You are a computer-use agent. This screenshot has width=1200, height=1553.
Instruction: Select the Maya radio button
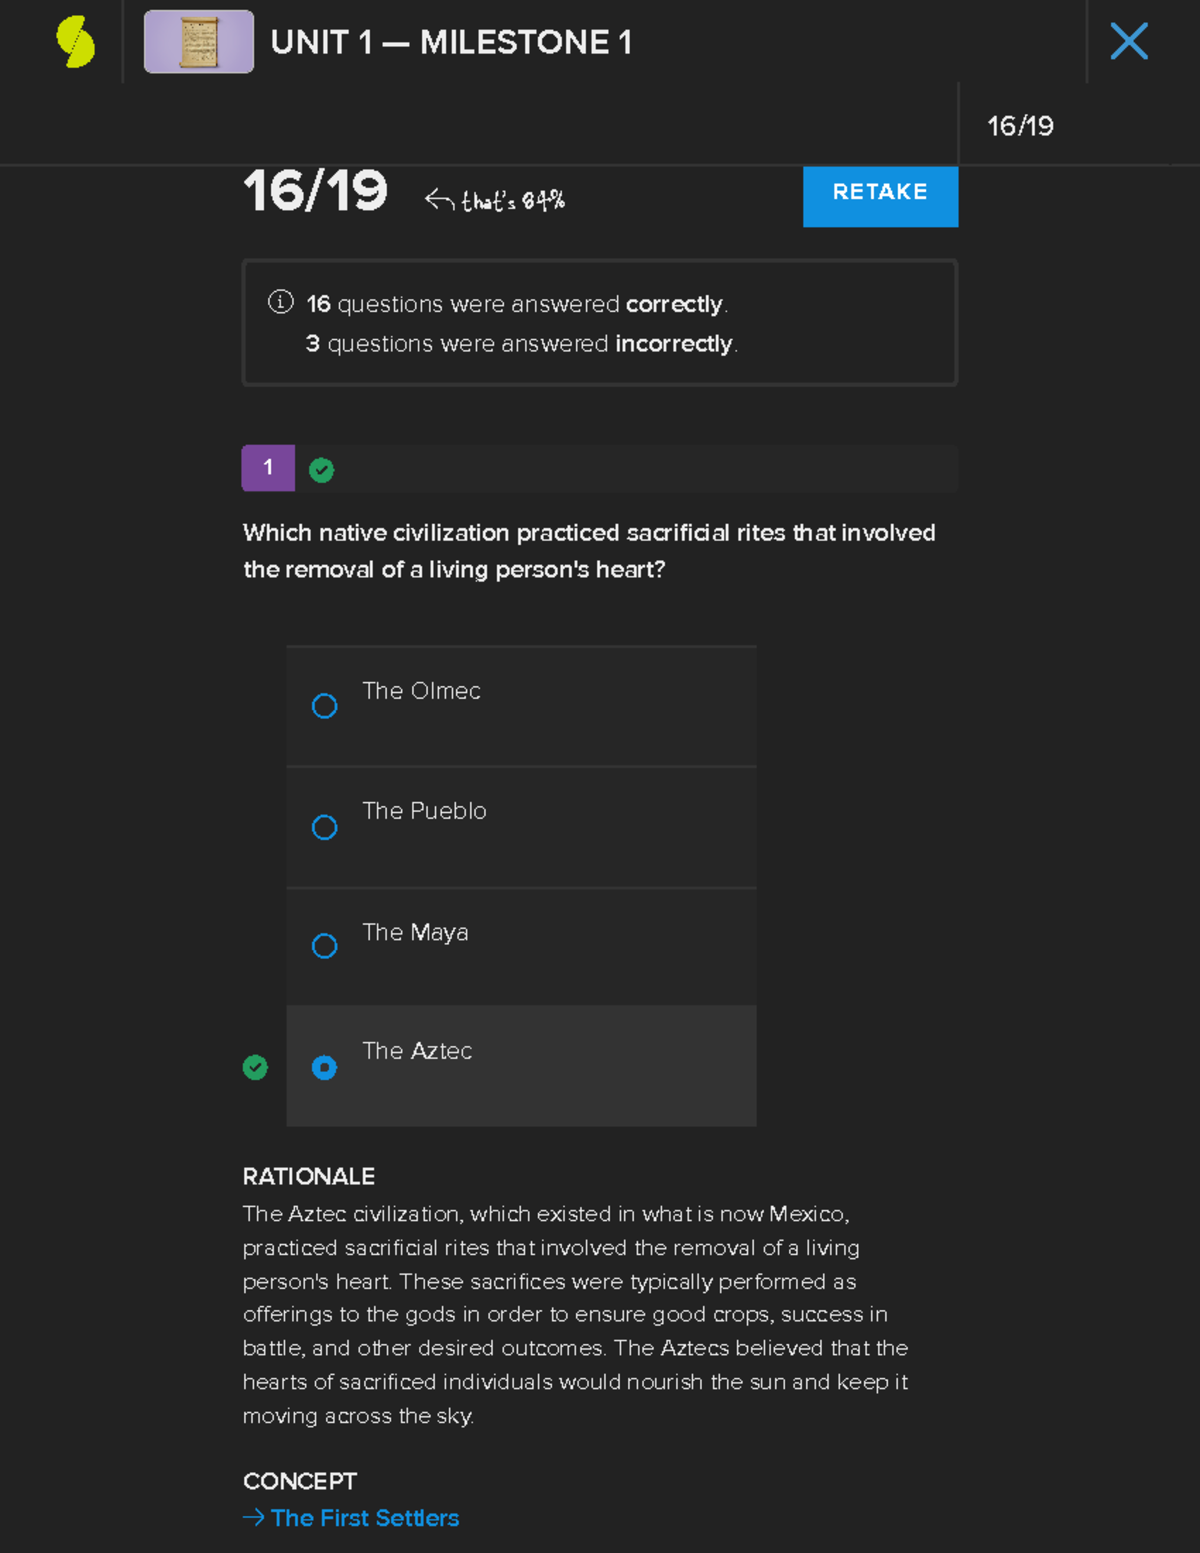[324, 946]
